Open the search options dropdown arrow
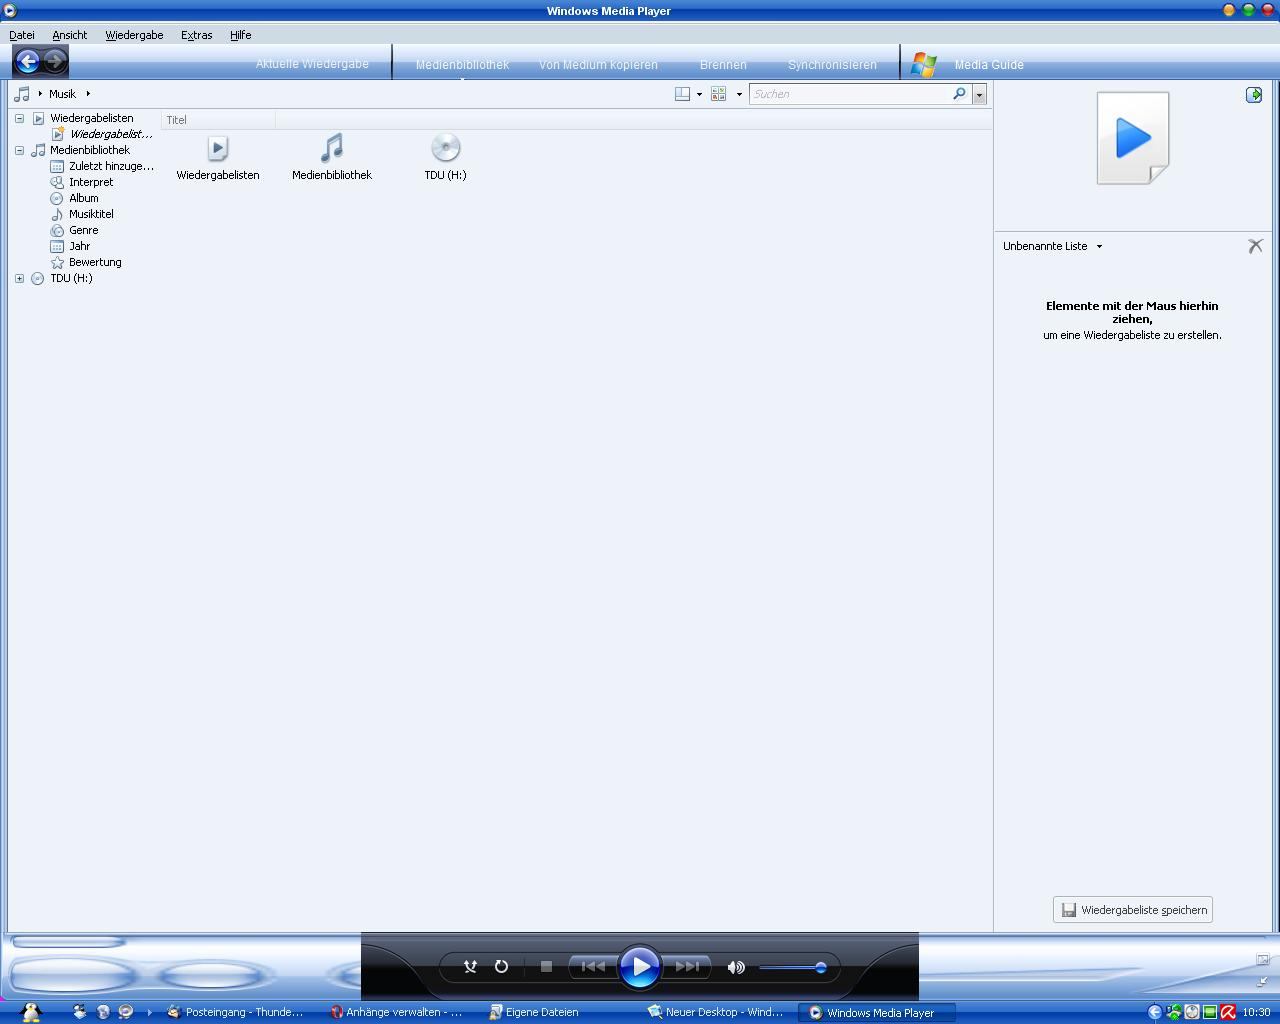The height and width of the screenshot is (1024, 1280). (x=979, y=94)
